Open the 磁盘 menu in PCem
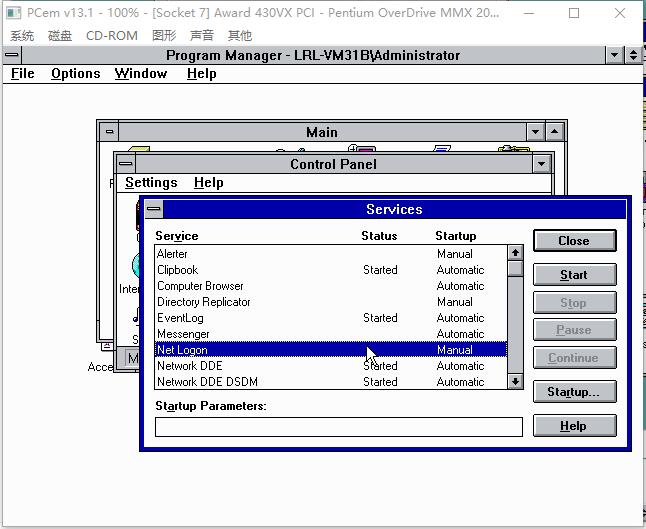This screenshot has height=529, width=646. pos(60,35)
